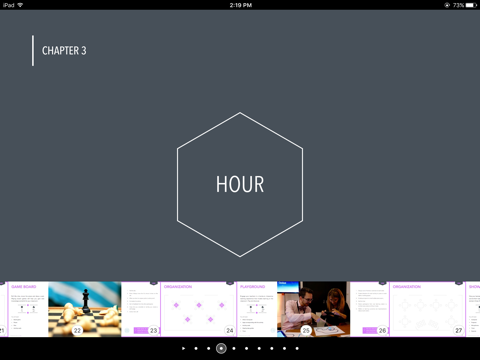This screenshot has height=360, width=480.
Task: Tap the Wi-Fi status icon
Action: click(x=20, y=5)
